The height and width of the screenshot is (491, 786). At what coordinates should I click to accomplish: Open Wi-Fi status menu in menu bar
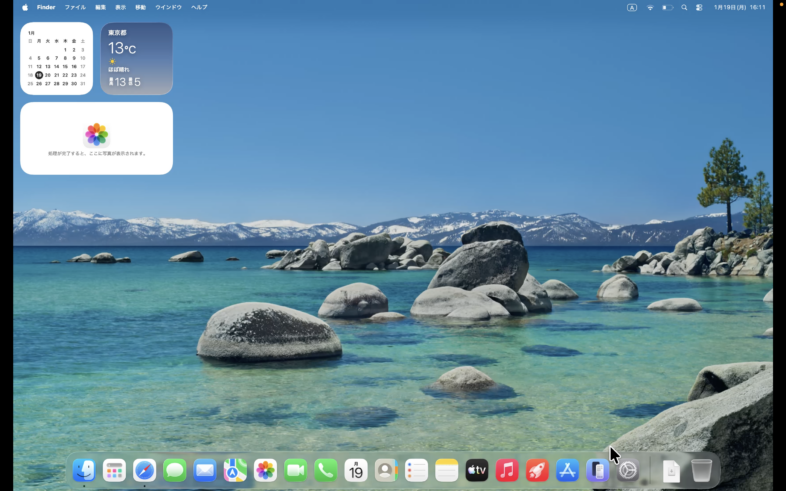[x=650, y=7]
